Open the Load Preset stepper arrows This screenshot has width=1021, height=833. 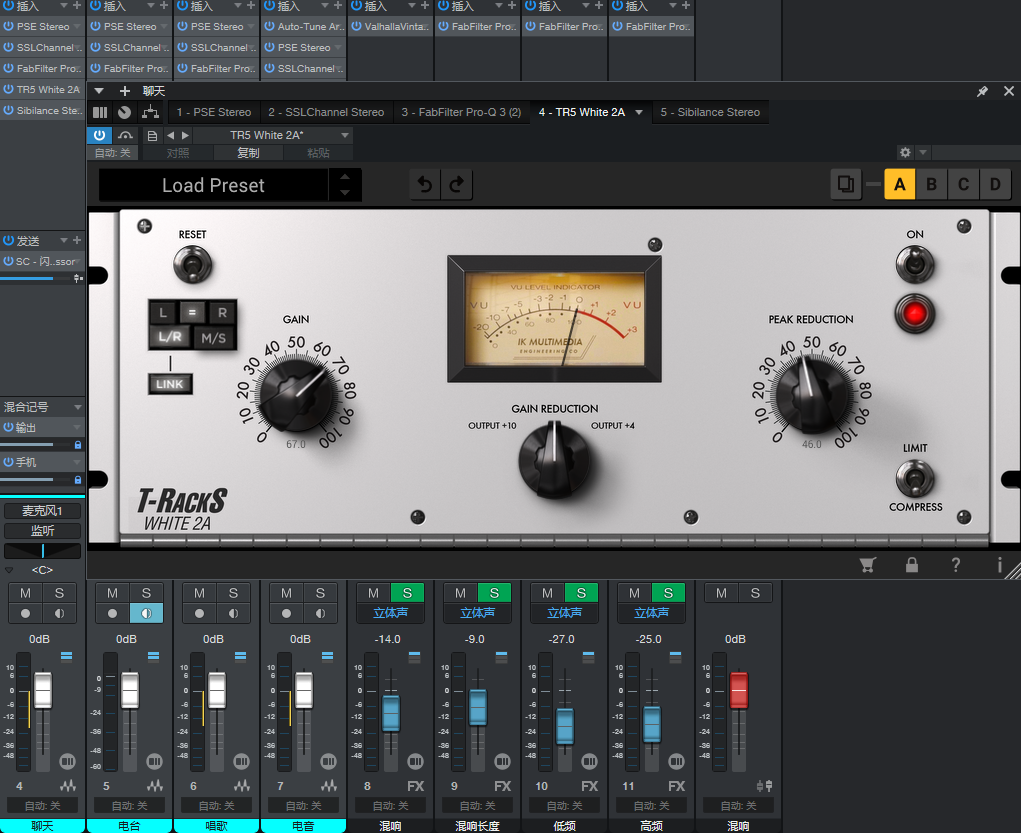pos(345,185)
